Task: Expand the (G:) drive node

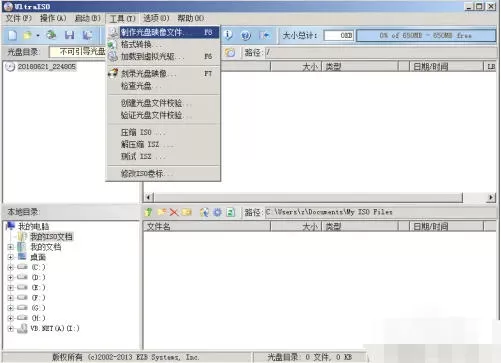Action: (x=10, y=308)
